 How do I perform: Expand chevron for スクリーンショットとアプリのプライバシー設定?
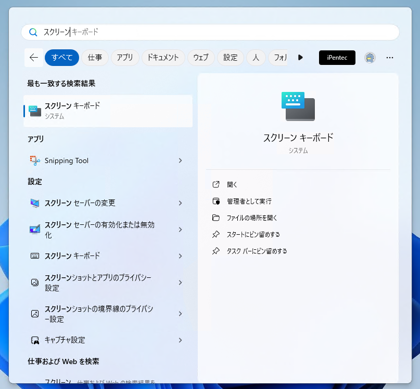tap(180, 283)
